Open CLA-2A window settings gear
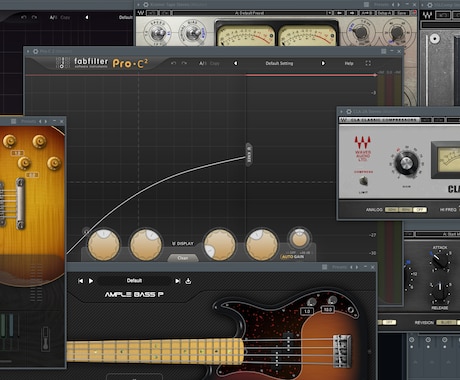Image resolution: width=460 pixels, height=380 pixels. point(349,112)
